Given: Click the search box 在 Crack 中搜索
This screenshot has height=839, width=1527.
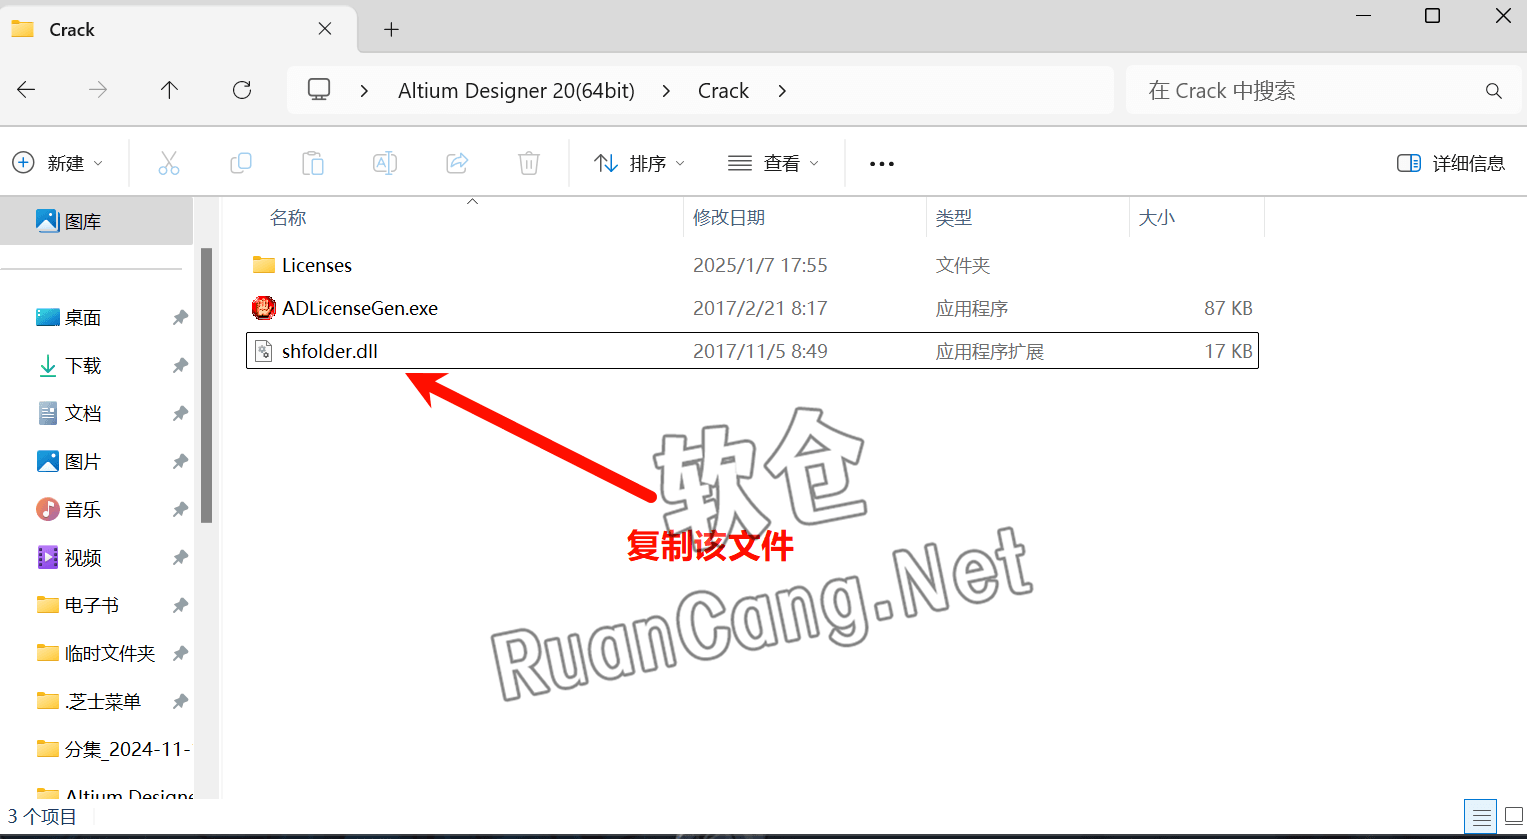Looking at the screenshot, I should click(1325, 91).
